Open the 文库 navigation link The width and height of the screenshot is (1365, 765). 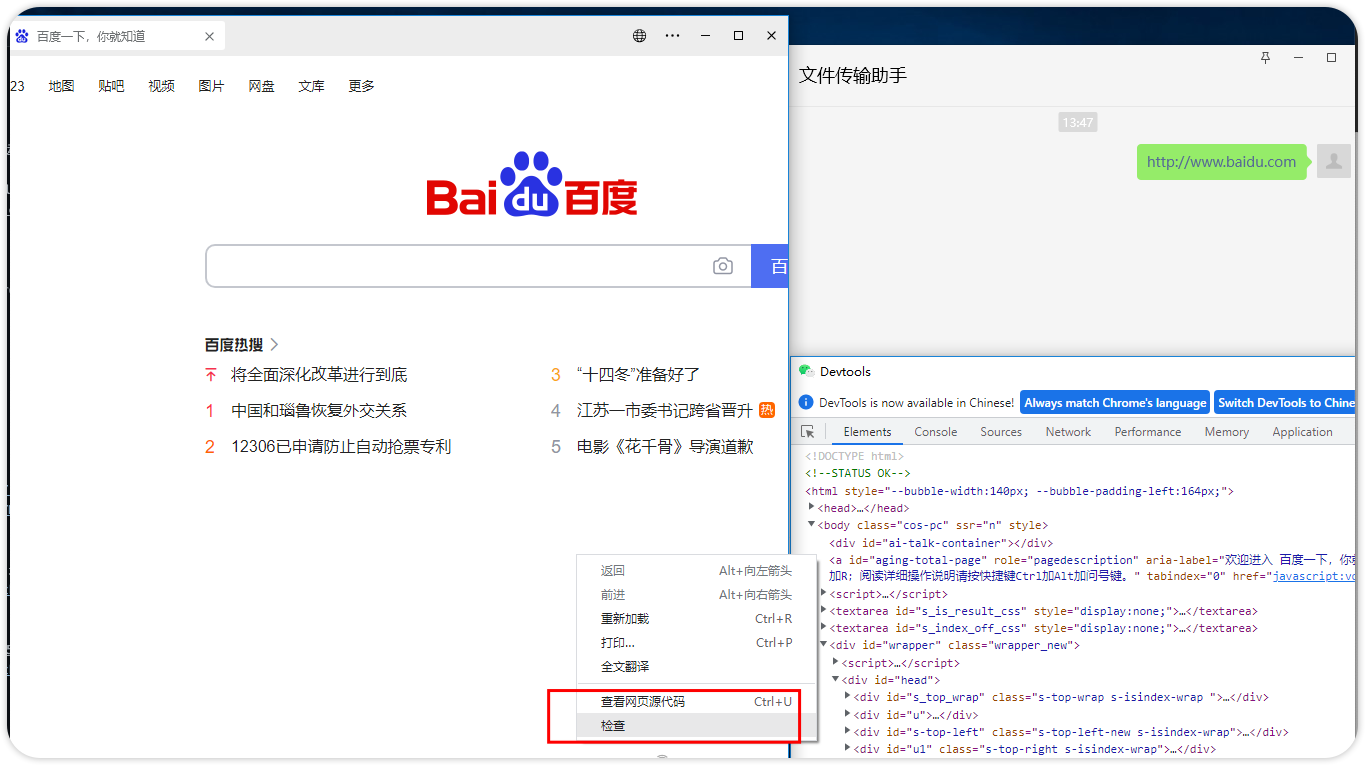[x=311, y=86]
